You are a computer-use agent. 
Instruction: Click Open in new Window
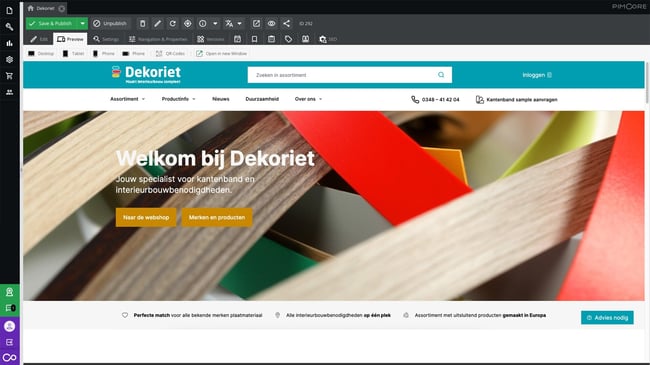221,54
